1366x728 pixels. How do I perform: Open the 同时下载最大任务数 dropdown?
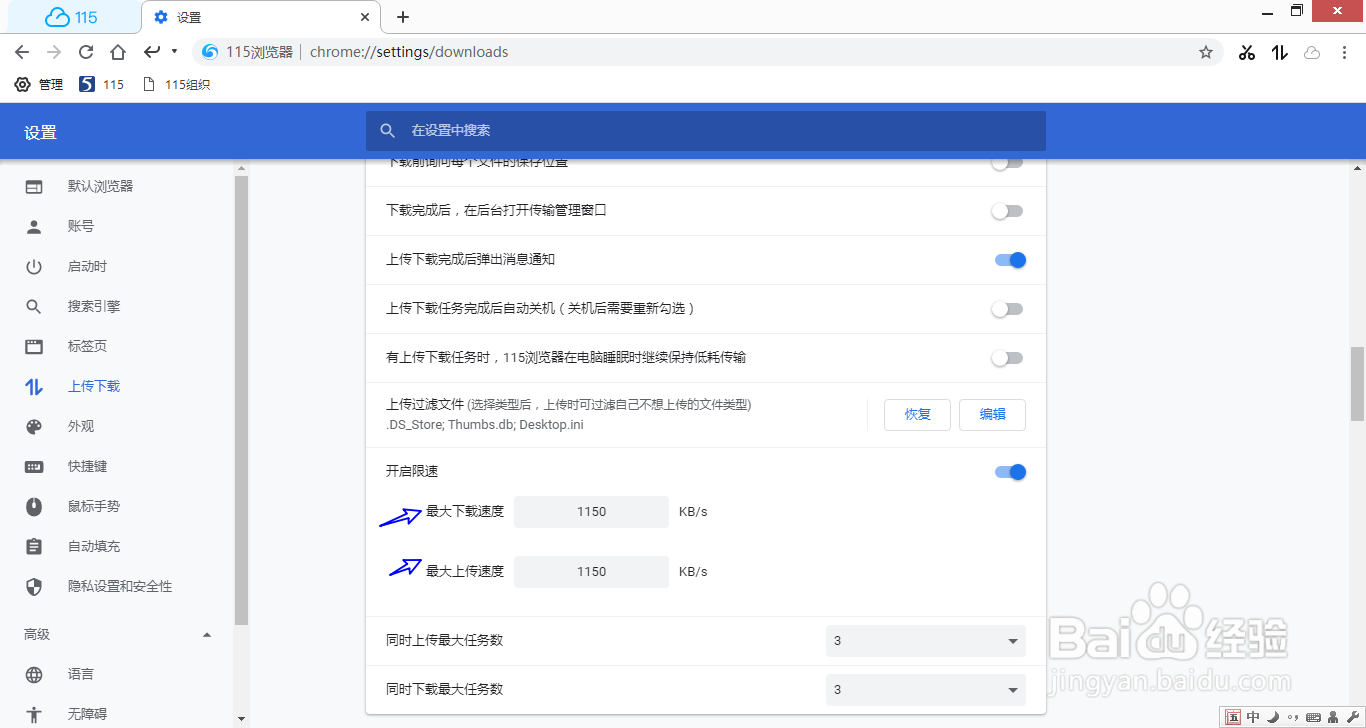pos(925,689)
